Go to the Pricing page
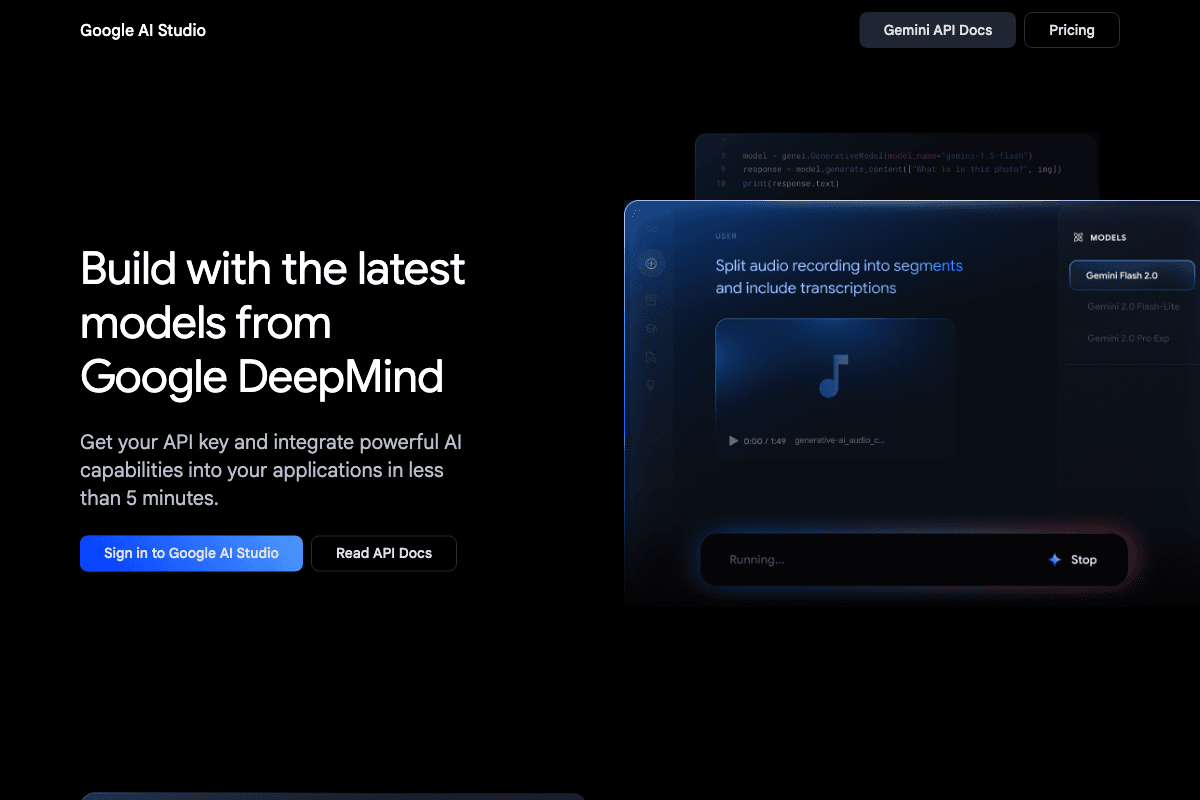The height and width of the screenshot is (800, 1200). pyautogui.click(x=1071, y=30)
